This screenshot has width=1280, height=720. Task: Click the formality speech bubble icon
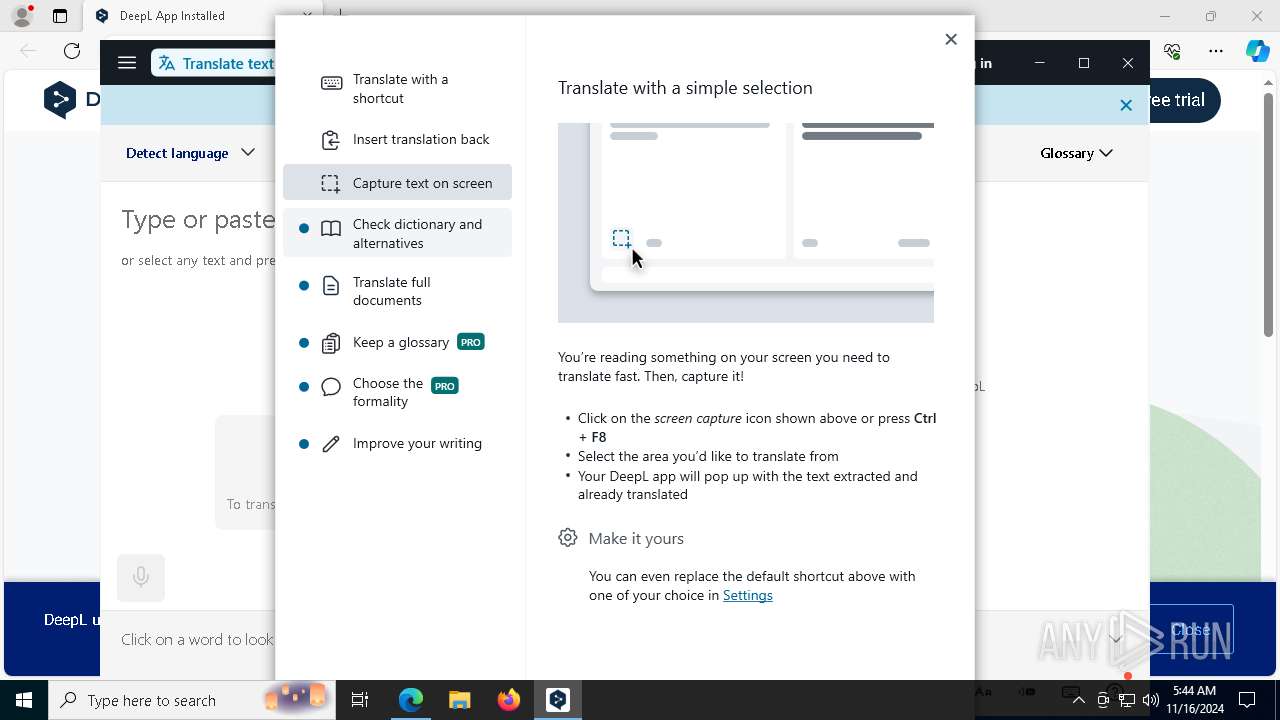331,387
